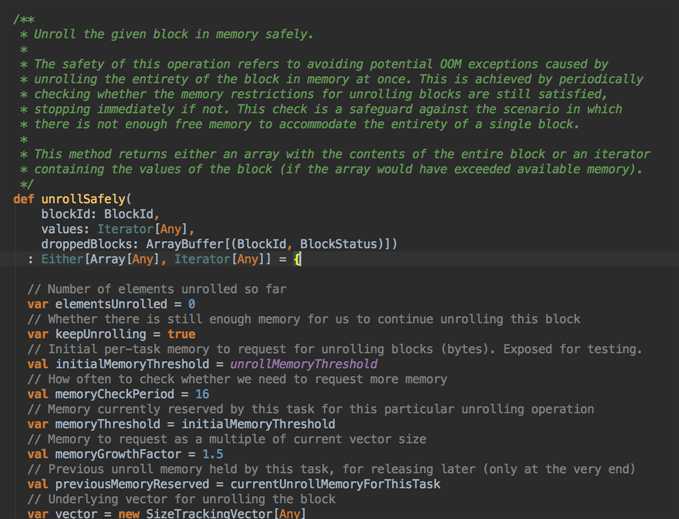Click currentUnrollMemoryForThisTask reference
This screenshot has height=519, width=679.
(x=335, y=484)
